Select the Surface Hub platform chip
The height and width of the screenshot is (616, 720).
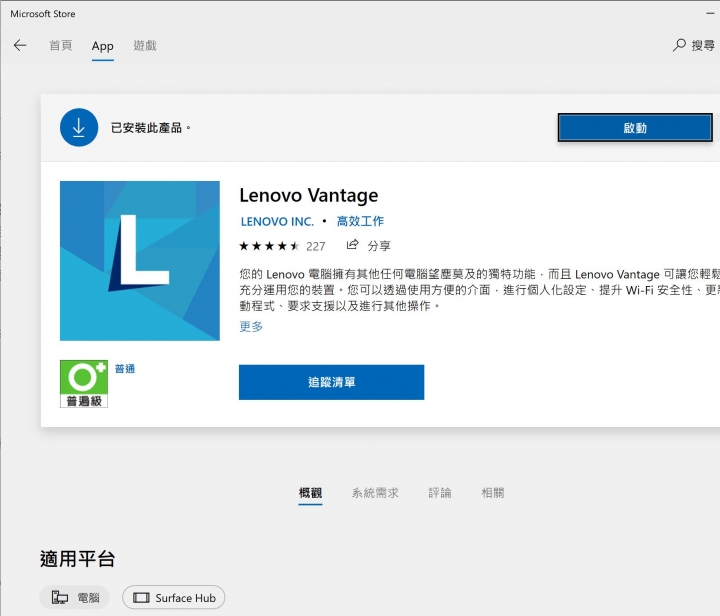pos(174,597)
